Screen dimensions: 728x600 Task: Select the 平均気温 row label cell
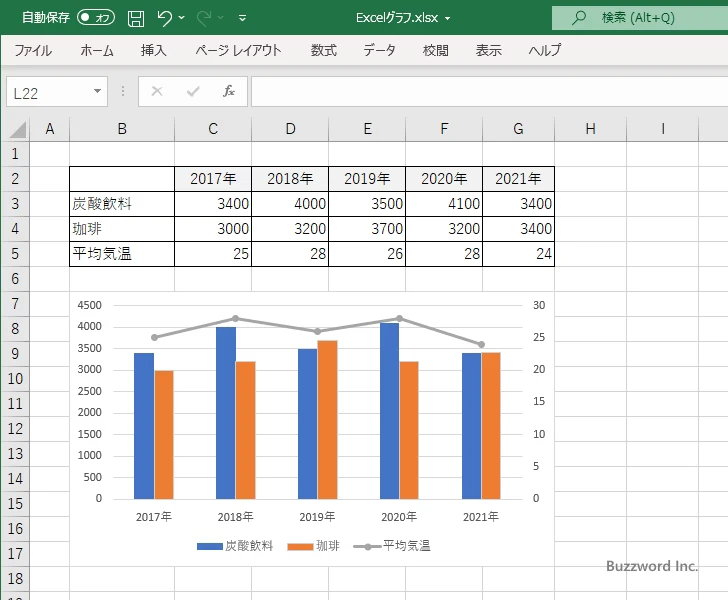(122, 254)
